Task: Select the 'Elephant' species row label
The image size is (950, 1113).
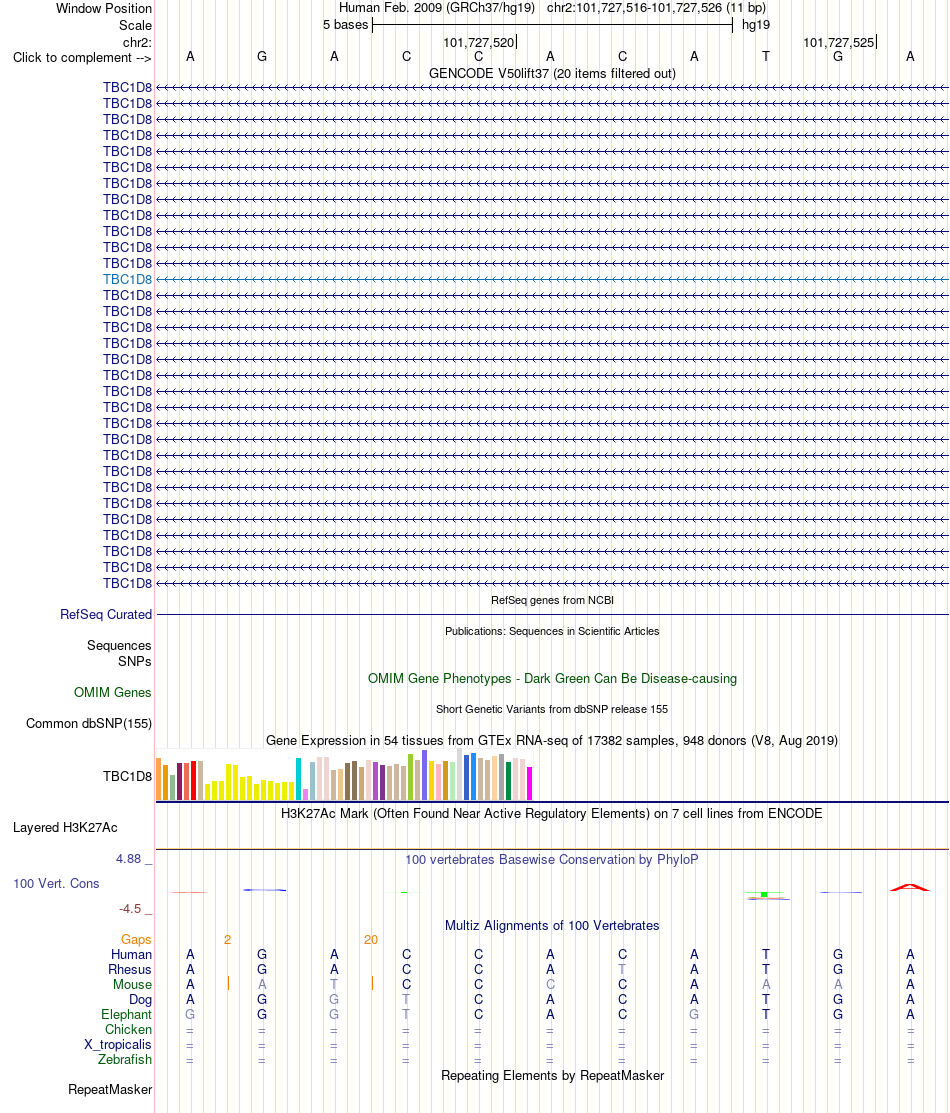Action: click(126, 1014)
